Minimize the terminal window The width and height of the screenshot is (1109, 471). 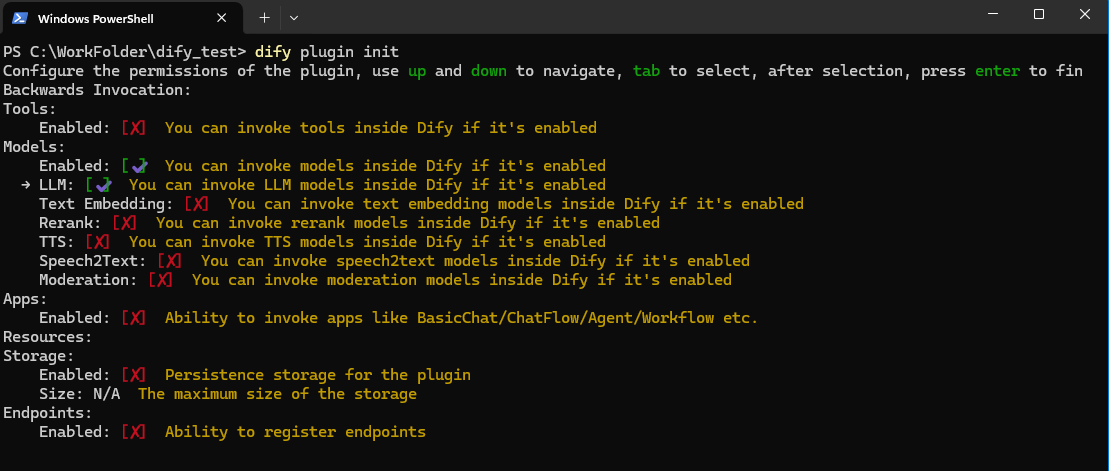[x=993, y=15]
